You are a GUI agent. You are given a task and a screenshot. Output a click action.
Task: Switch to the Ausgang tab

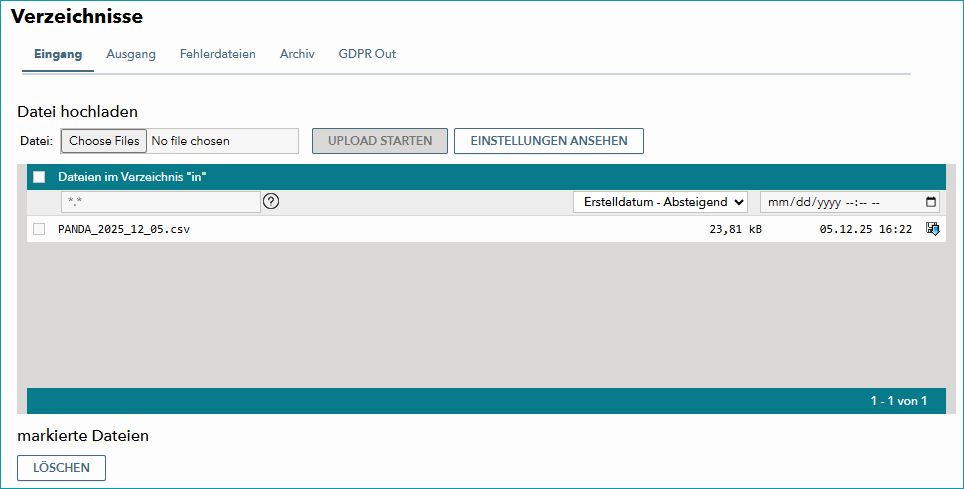[131, 54]
